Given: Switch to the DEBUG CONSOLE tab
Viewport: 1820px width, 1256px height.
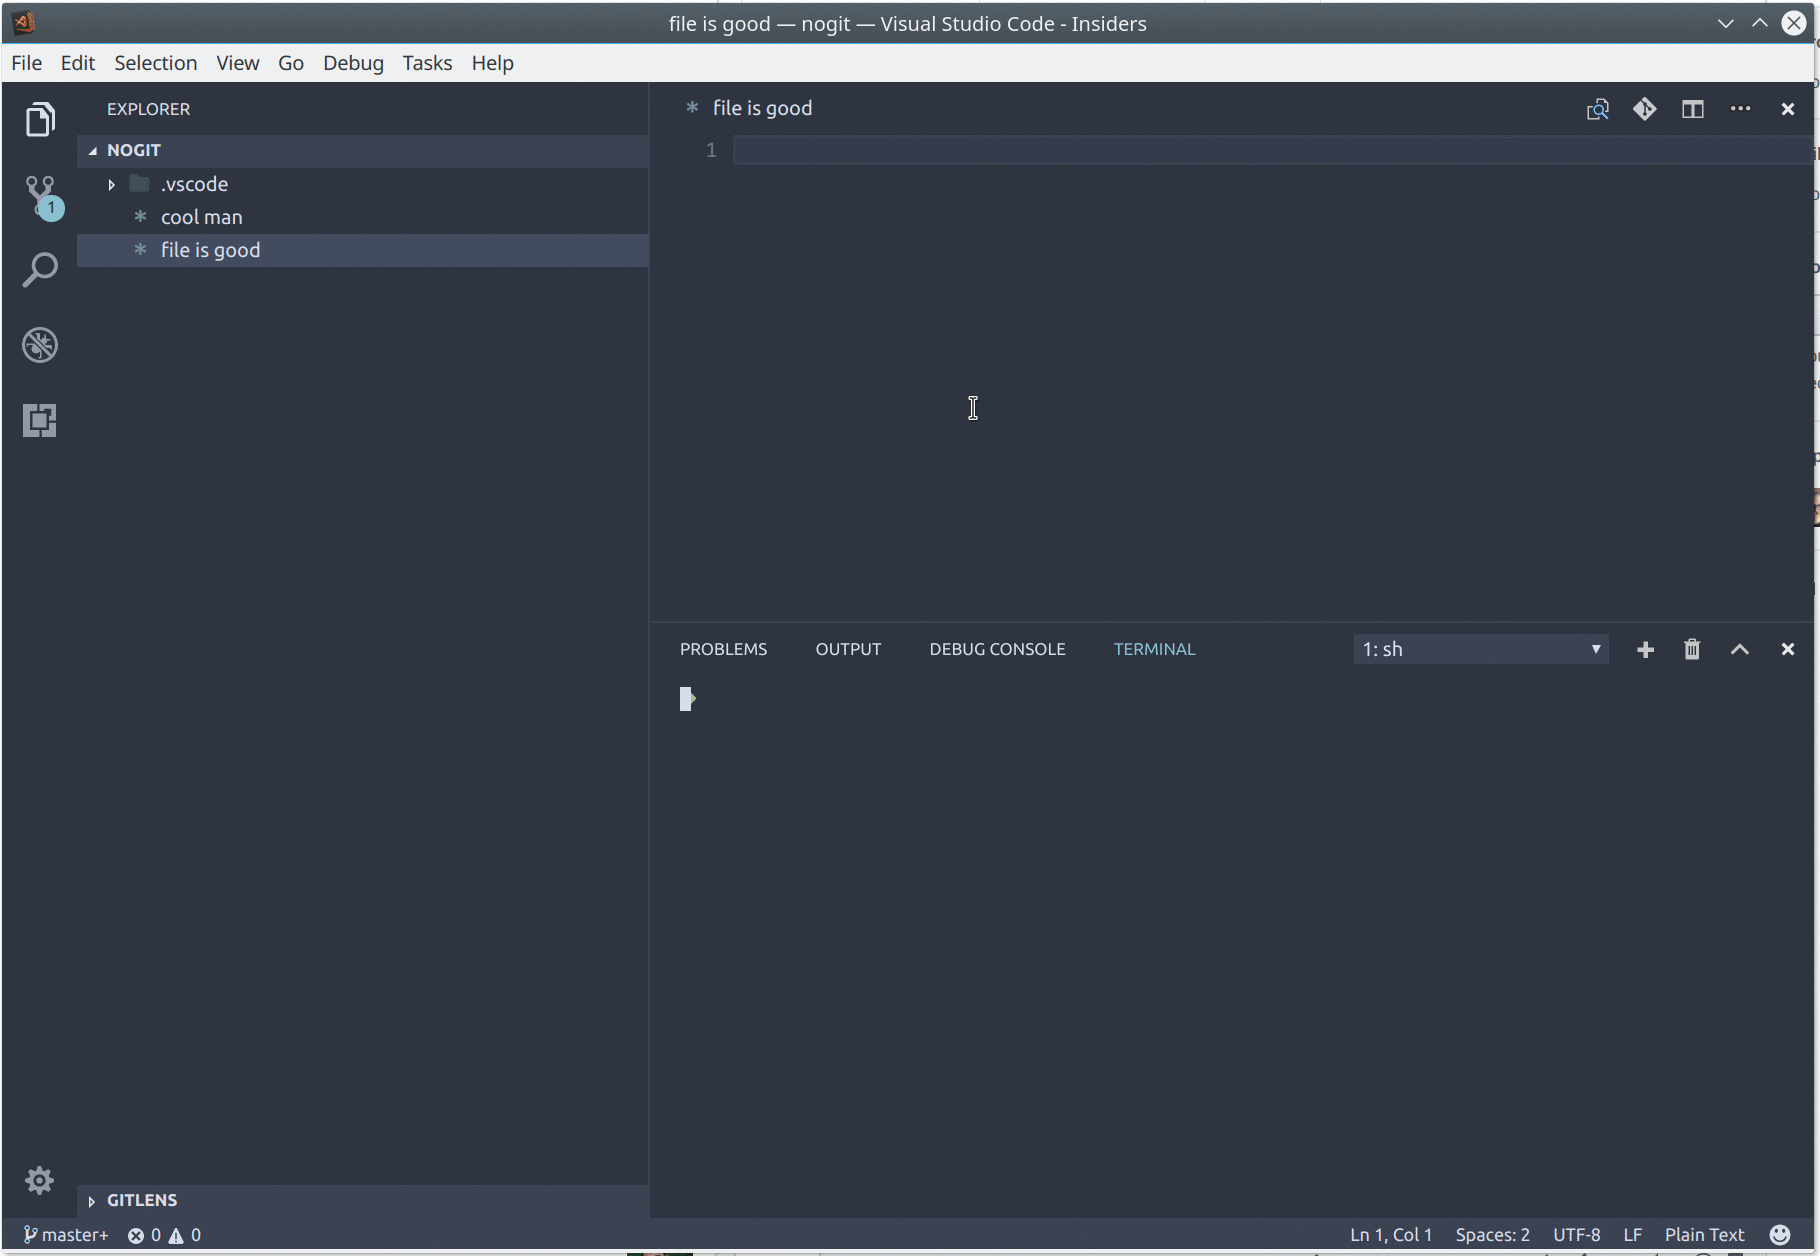Looking at the screenshot, I should point(997,649).
